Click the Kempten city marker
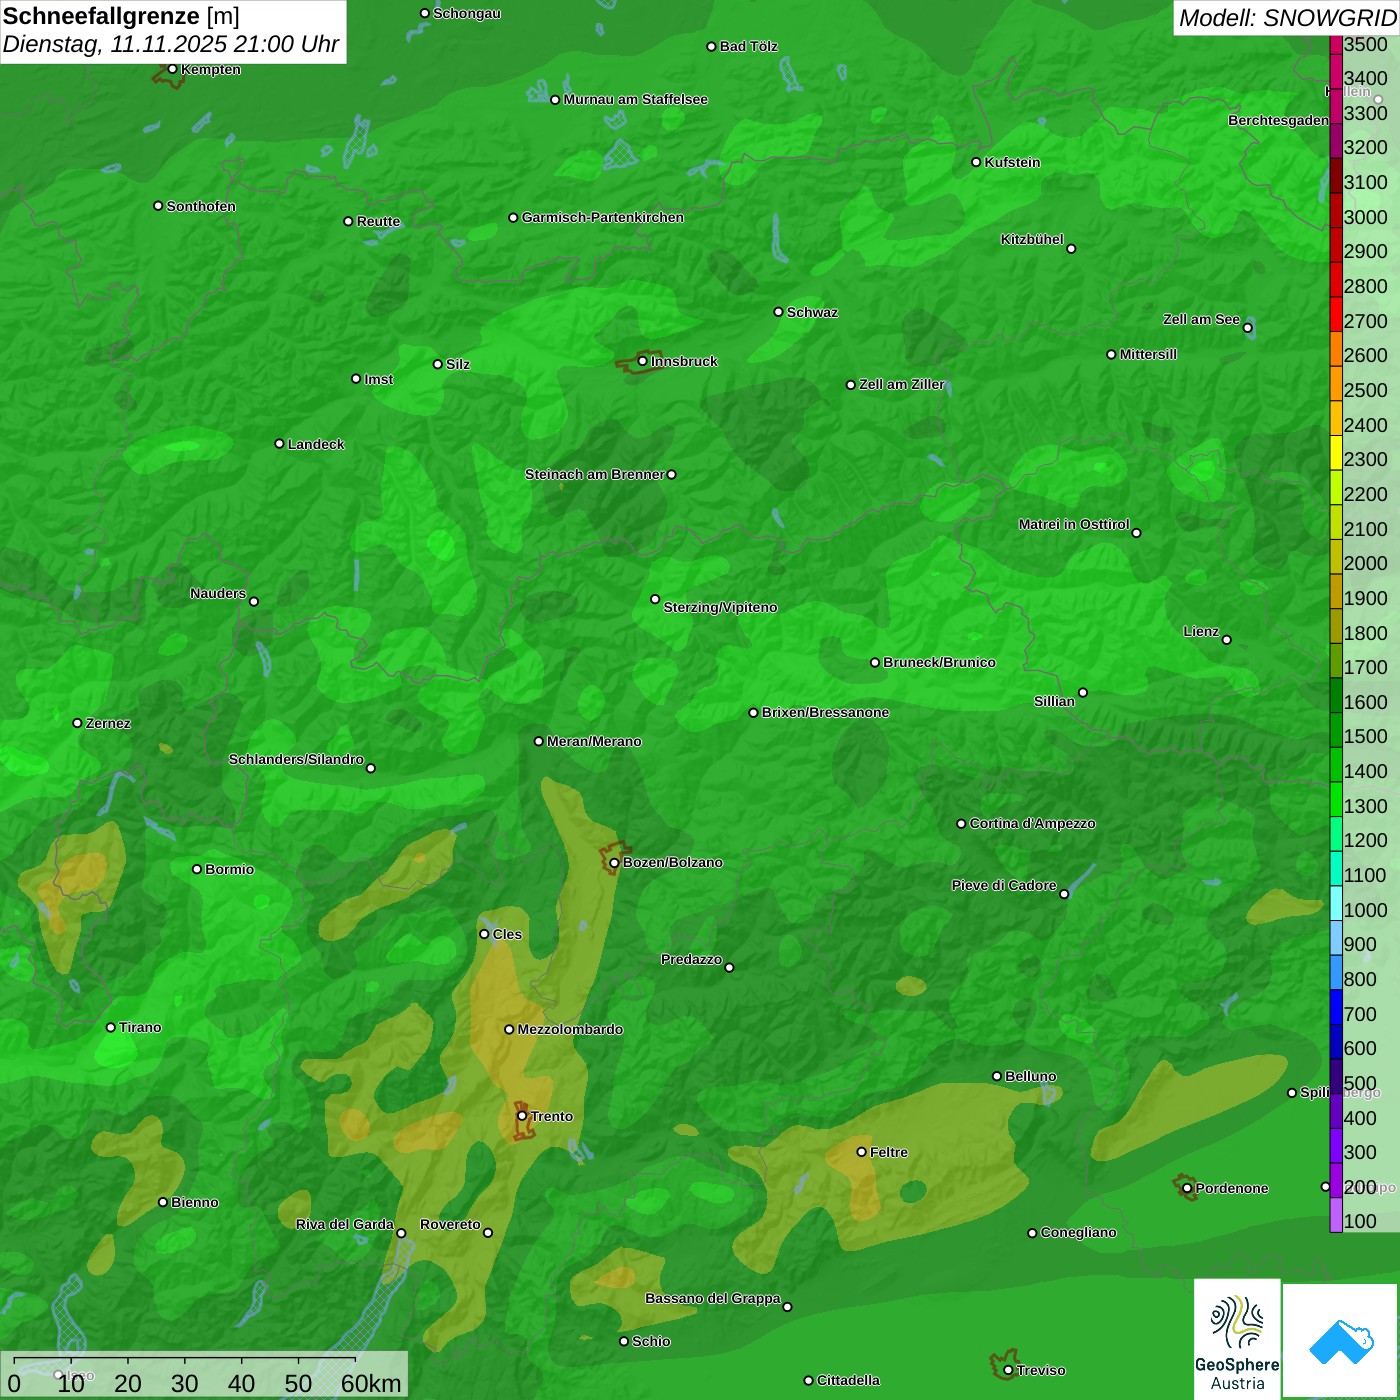1400x1400 pixels. 172,69
